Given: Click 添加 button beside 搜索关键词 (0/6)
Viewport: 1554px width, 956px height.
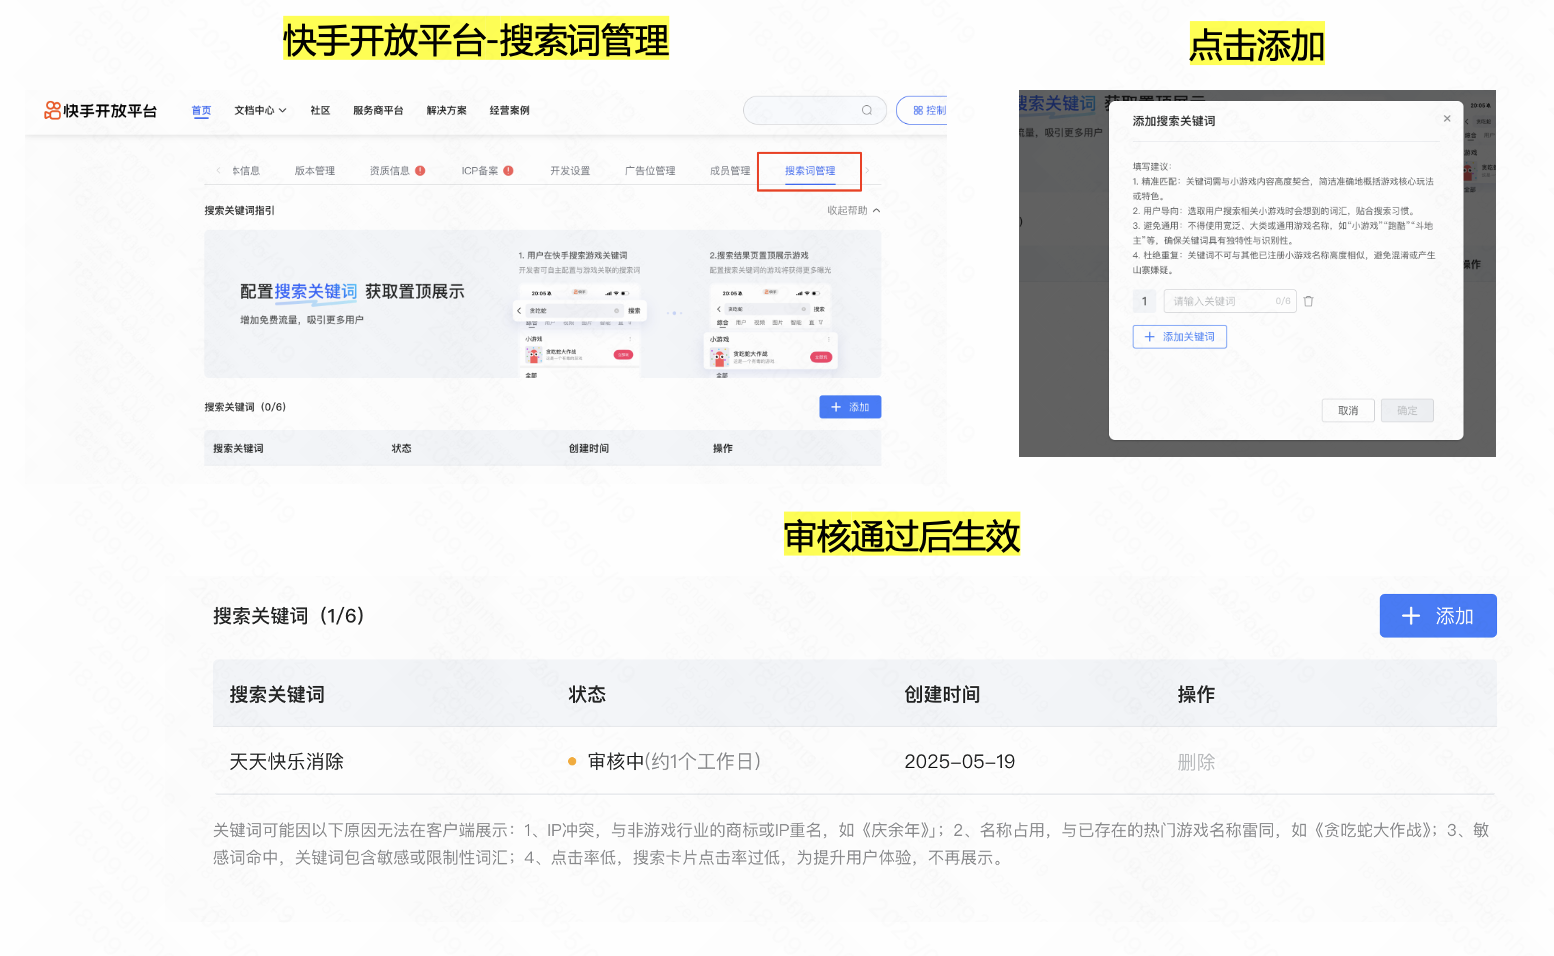Looking at the screenshot, I should [x=850, y=407].
